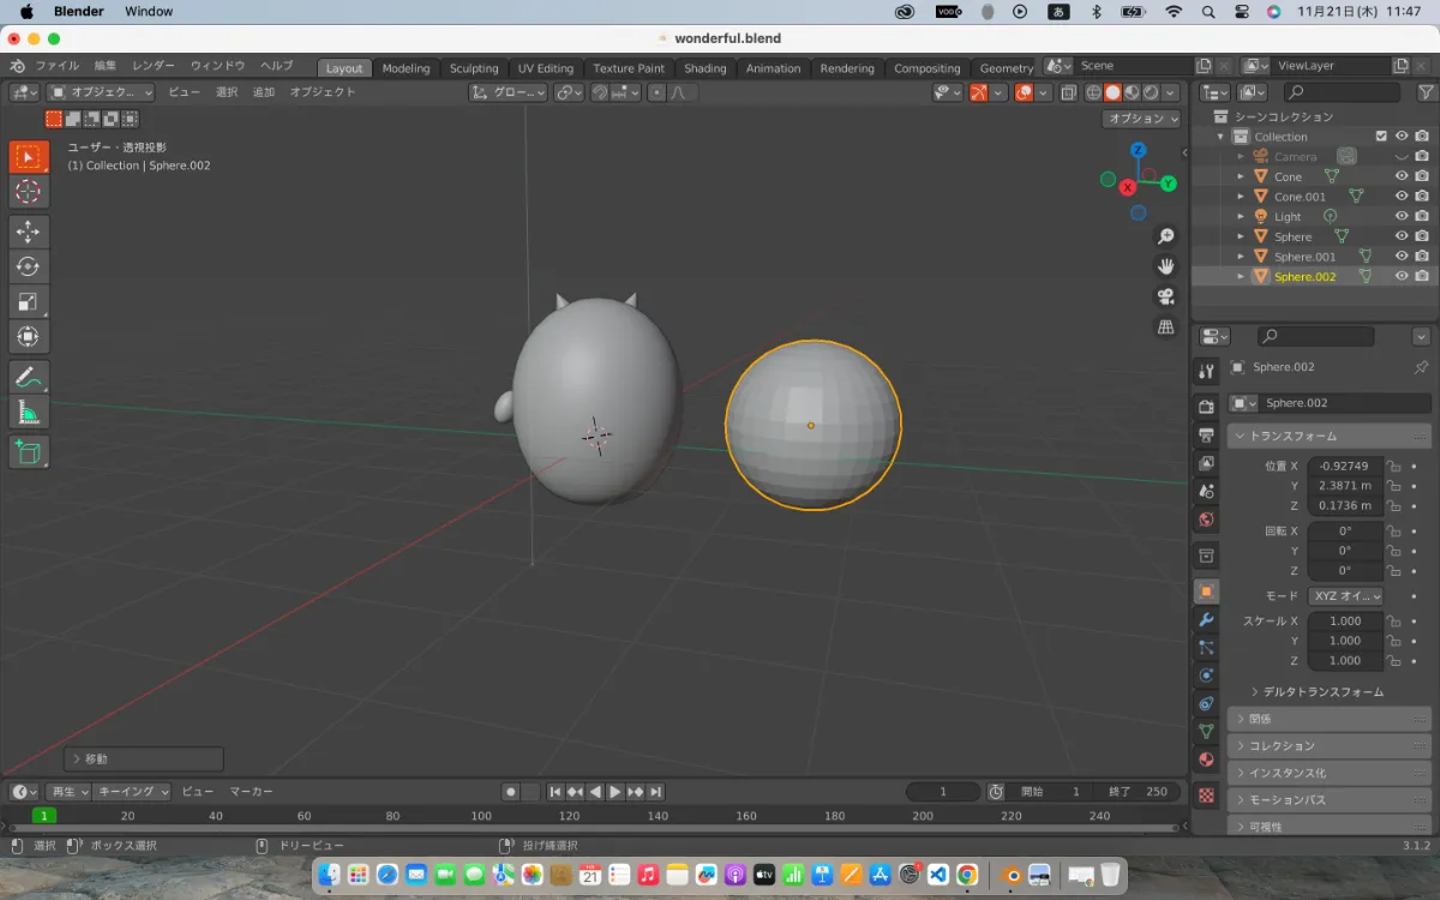Choose the Add Cube tool
The width and height of the screenshot is (1440, 900).
28,453
